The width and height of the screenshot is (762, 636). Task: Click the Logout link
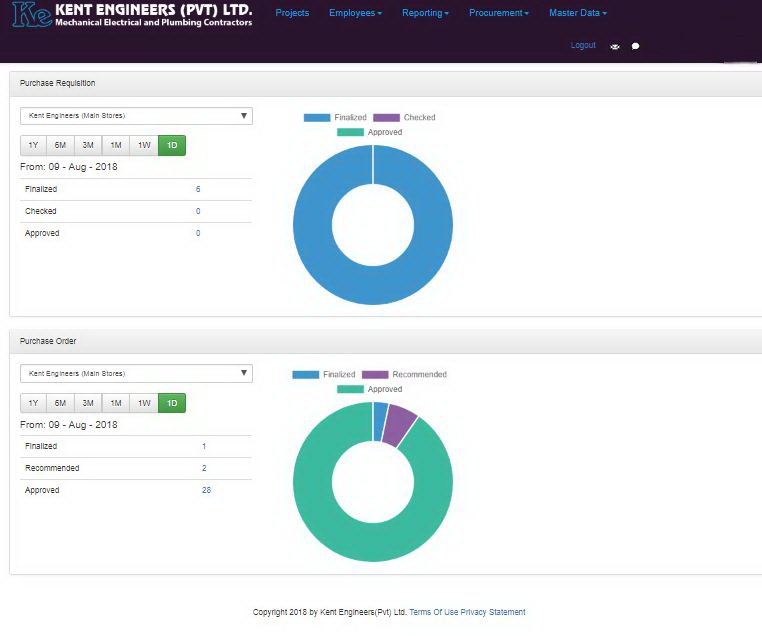(x=582, y=45)
